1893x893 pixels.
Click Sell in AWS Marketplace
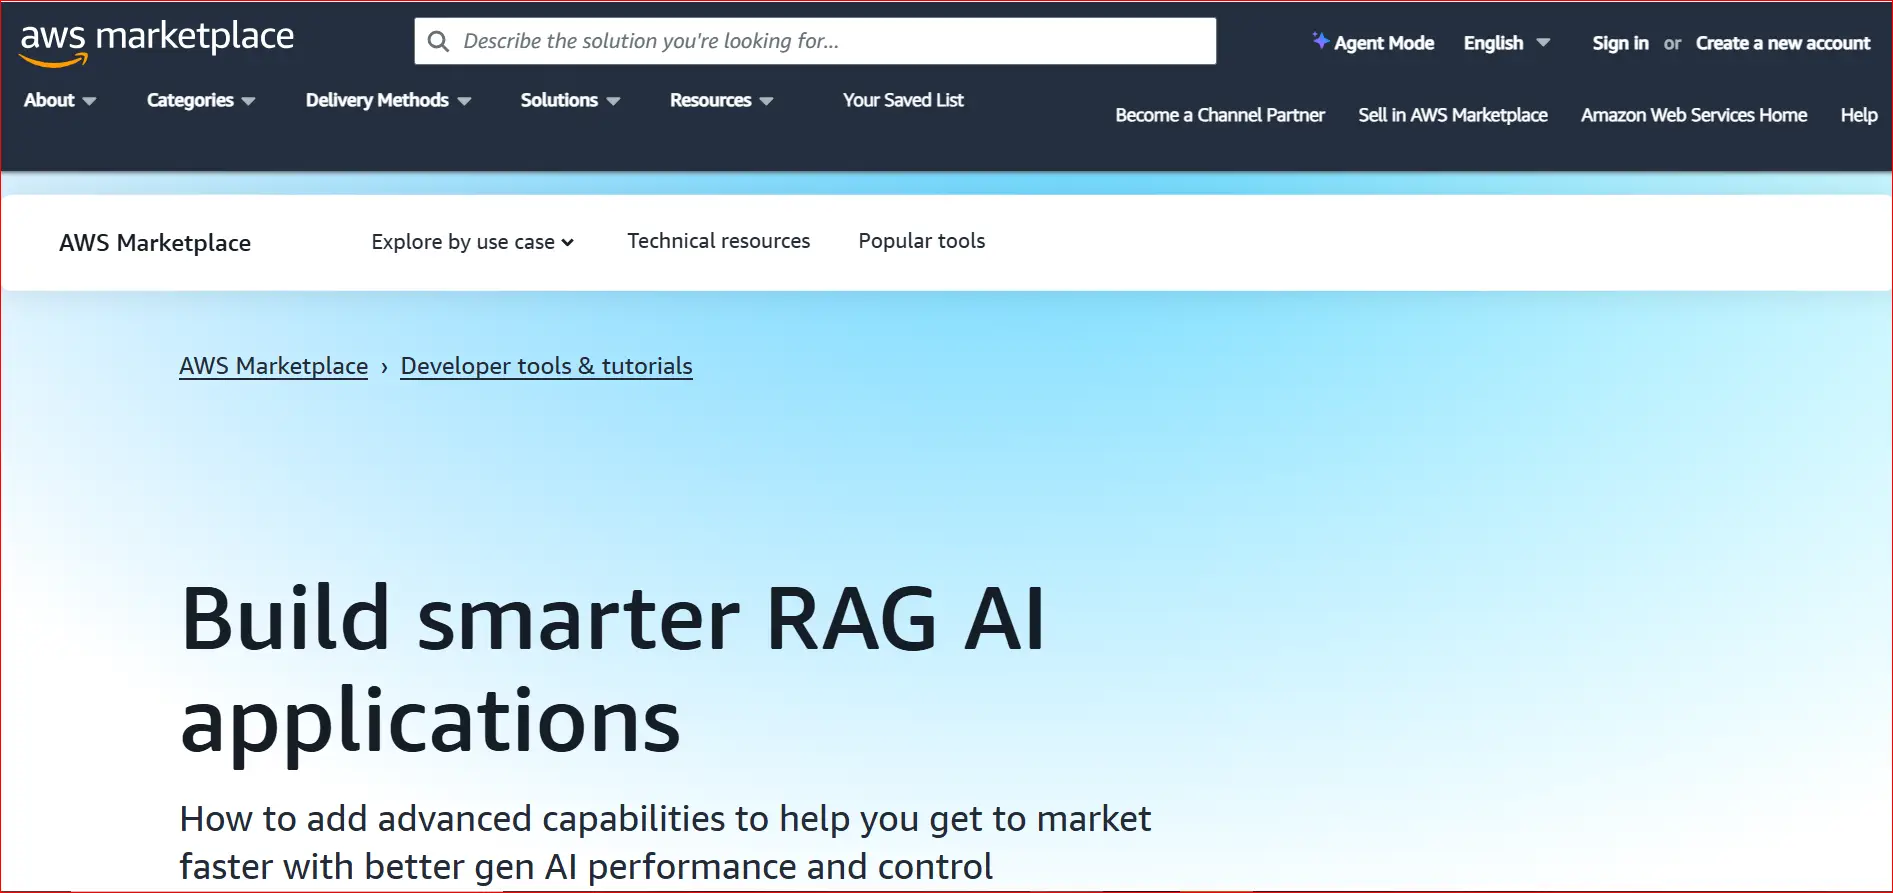pos(1452,115)
